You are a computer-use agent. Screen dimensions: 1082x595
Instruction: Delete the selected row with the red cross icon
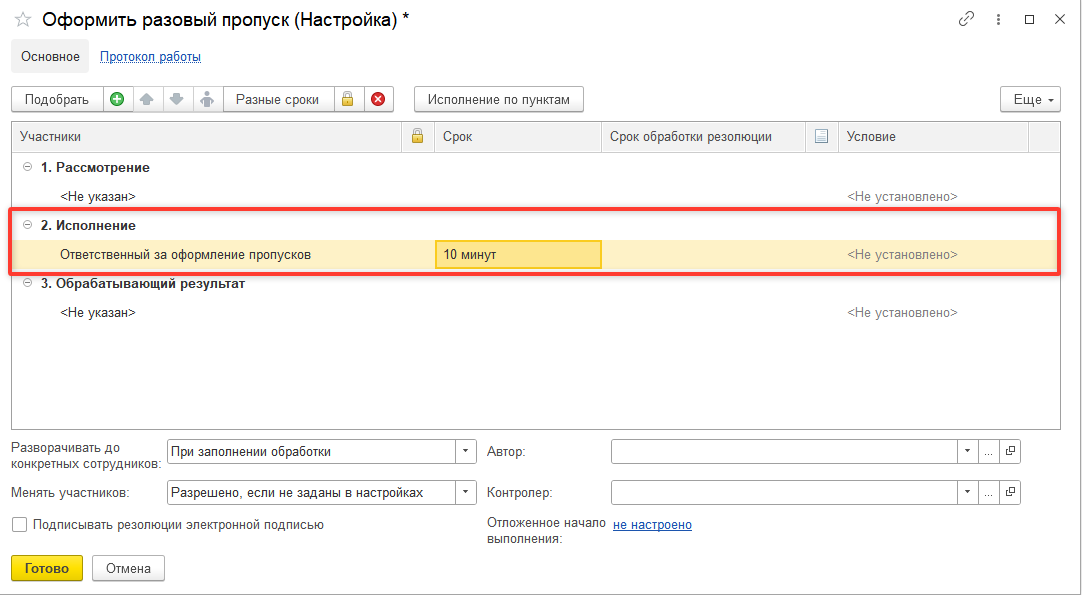[x=378, y=99]
